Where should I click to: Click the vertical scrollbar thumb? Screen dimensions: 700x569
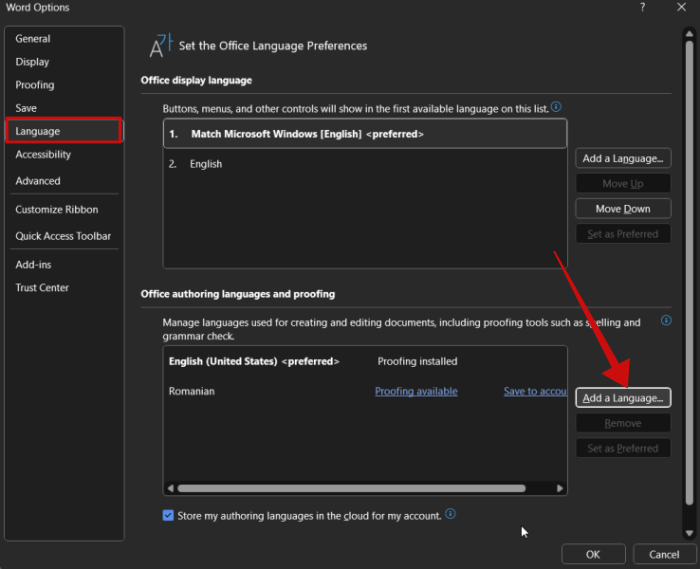(689, 273)
